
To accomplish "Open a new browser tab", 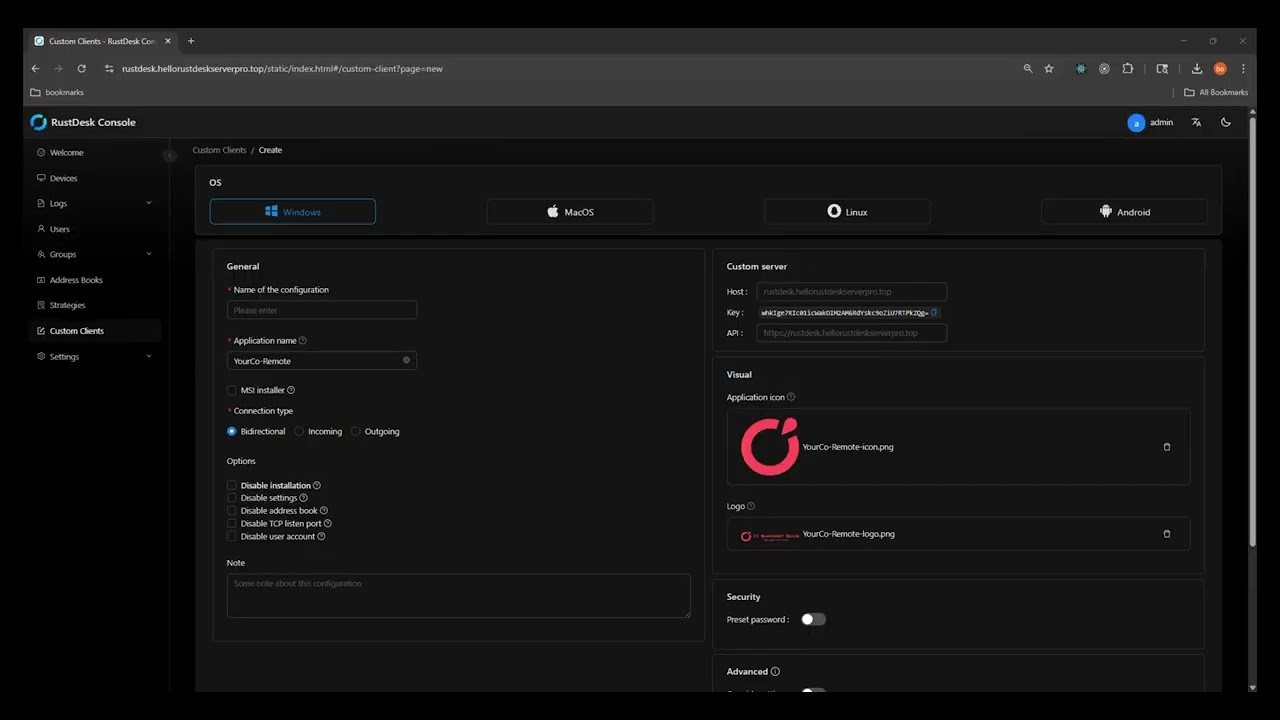I will (x=191, y=41).
